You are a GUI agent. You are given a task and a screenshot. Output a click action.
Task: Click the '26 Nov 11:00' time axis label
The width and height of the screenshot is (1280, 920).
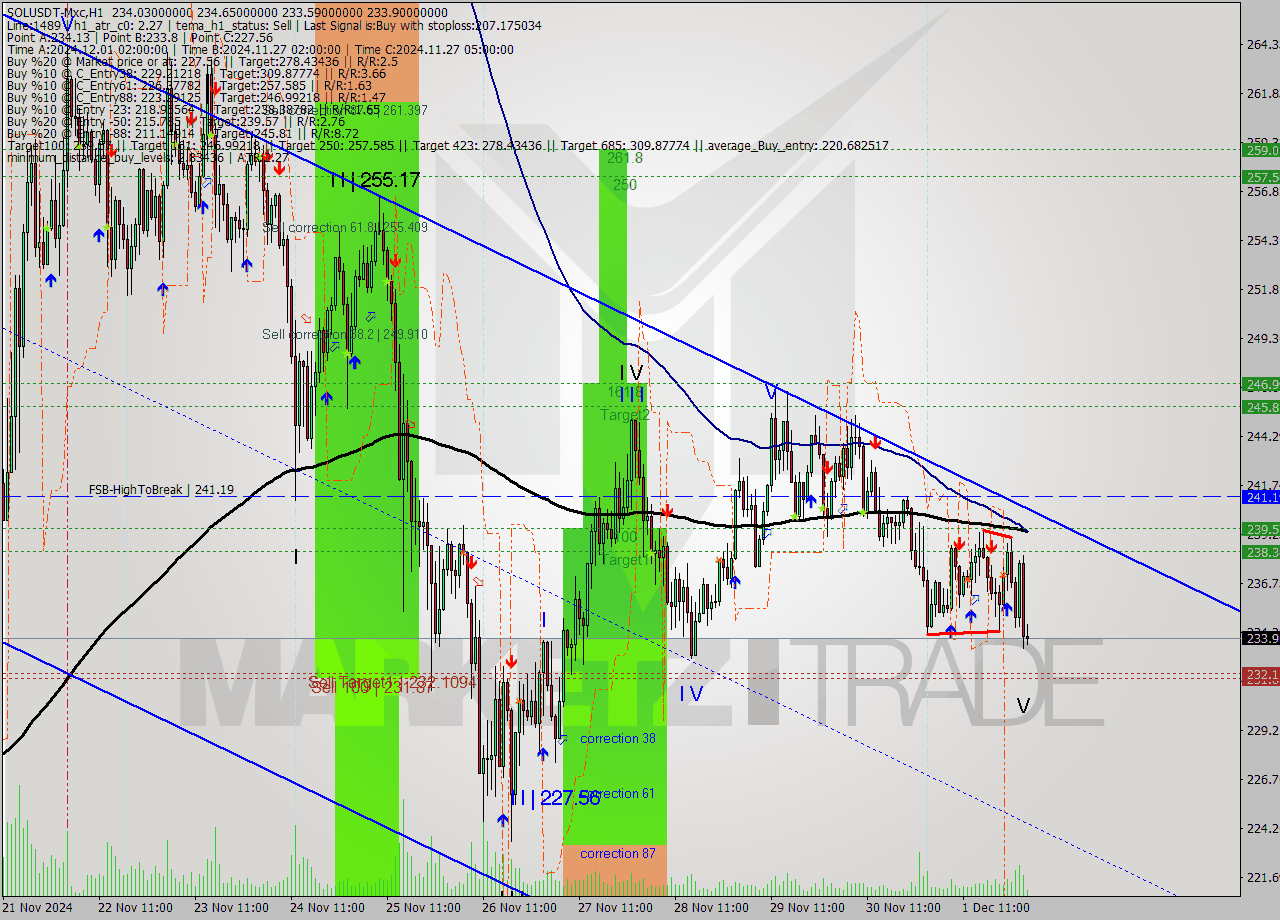518,908
